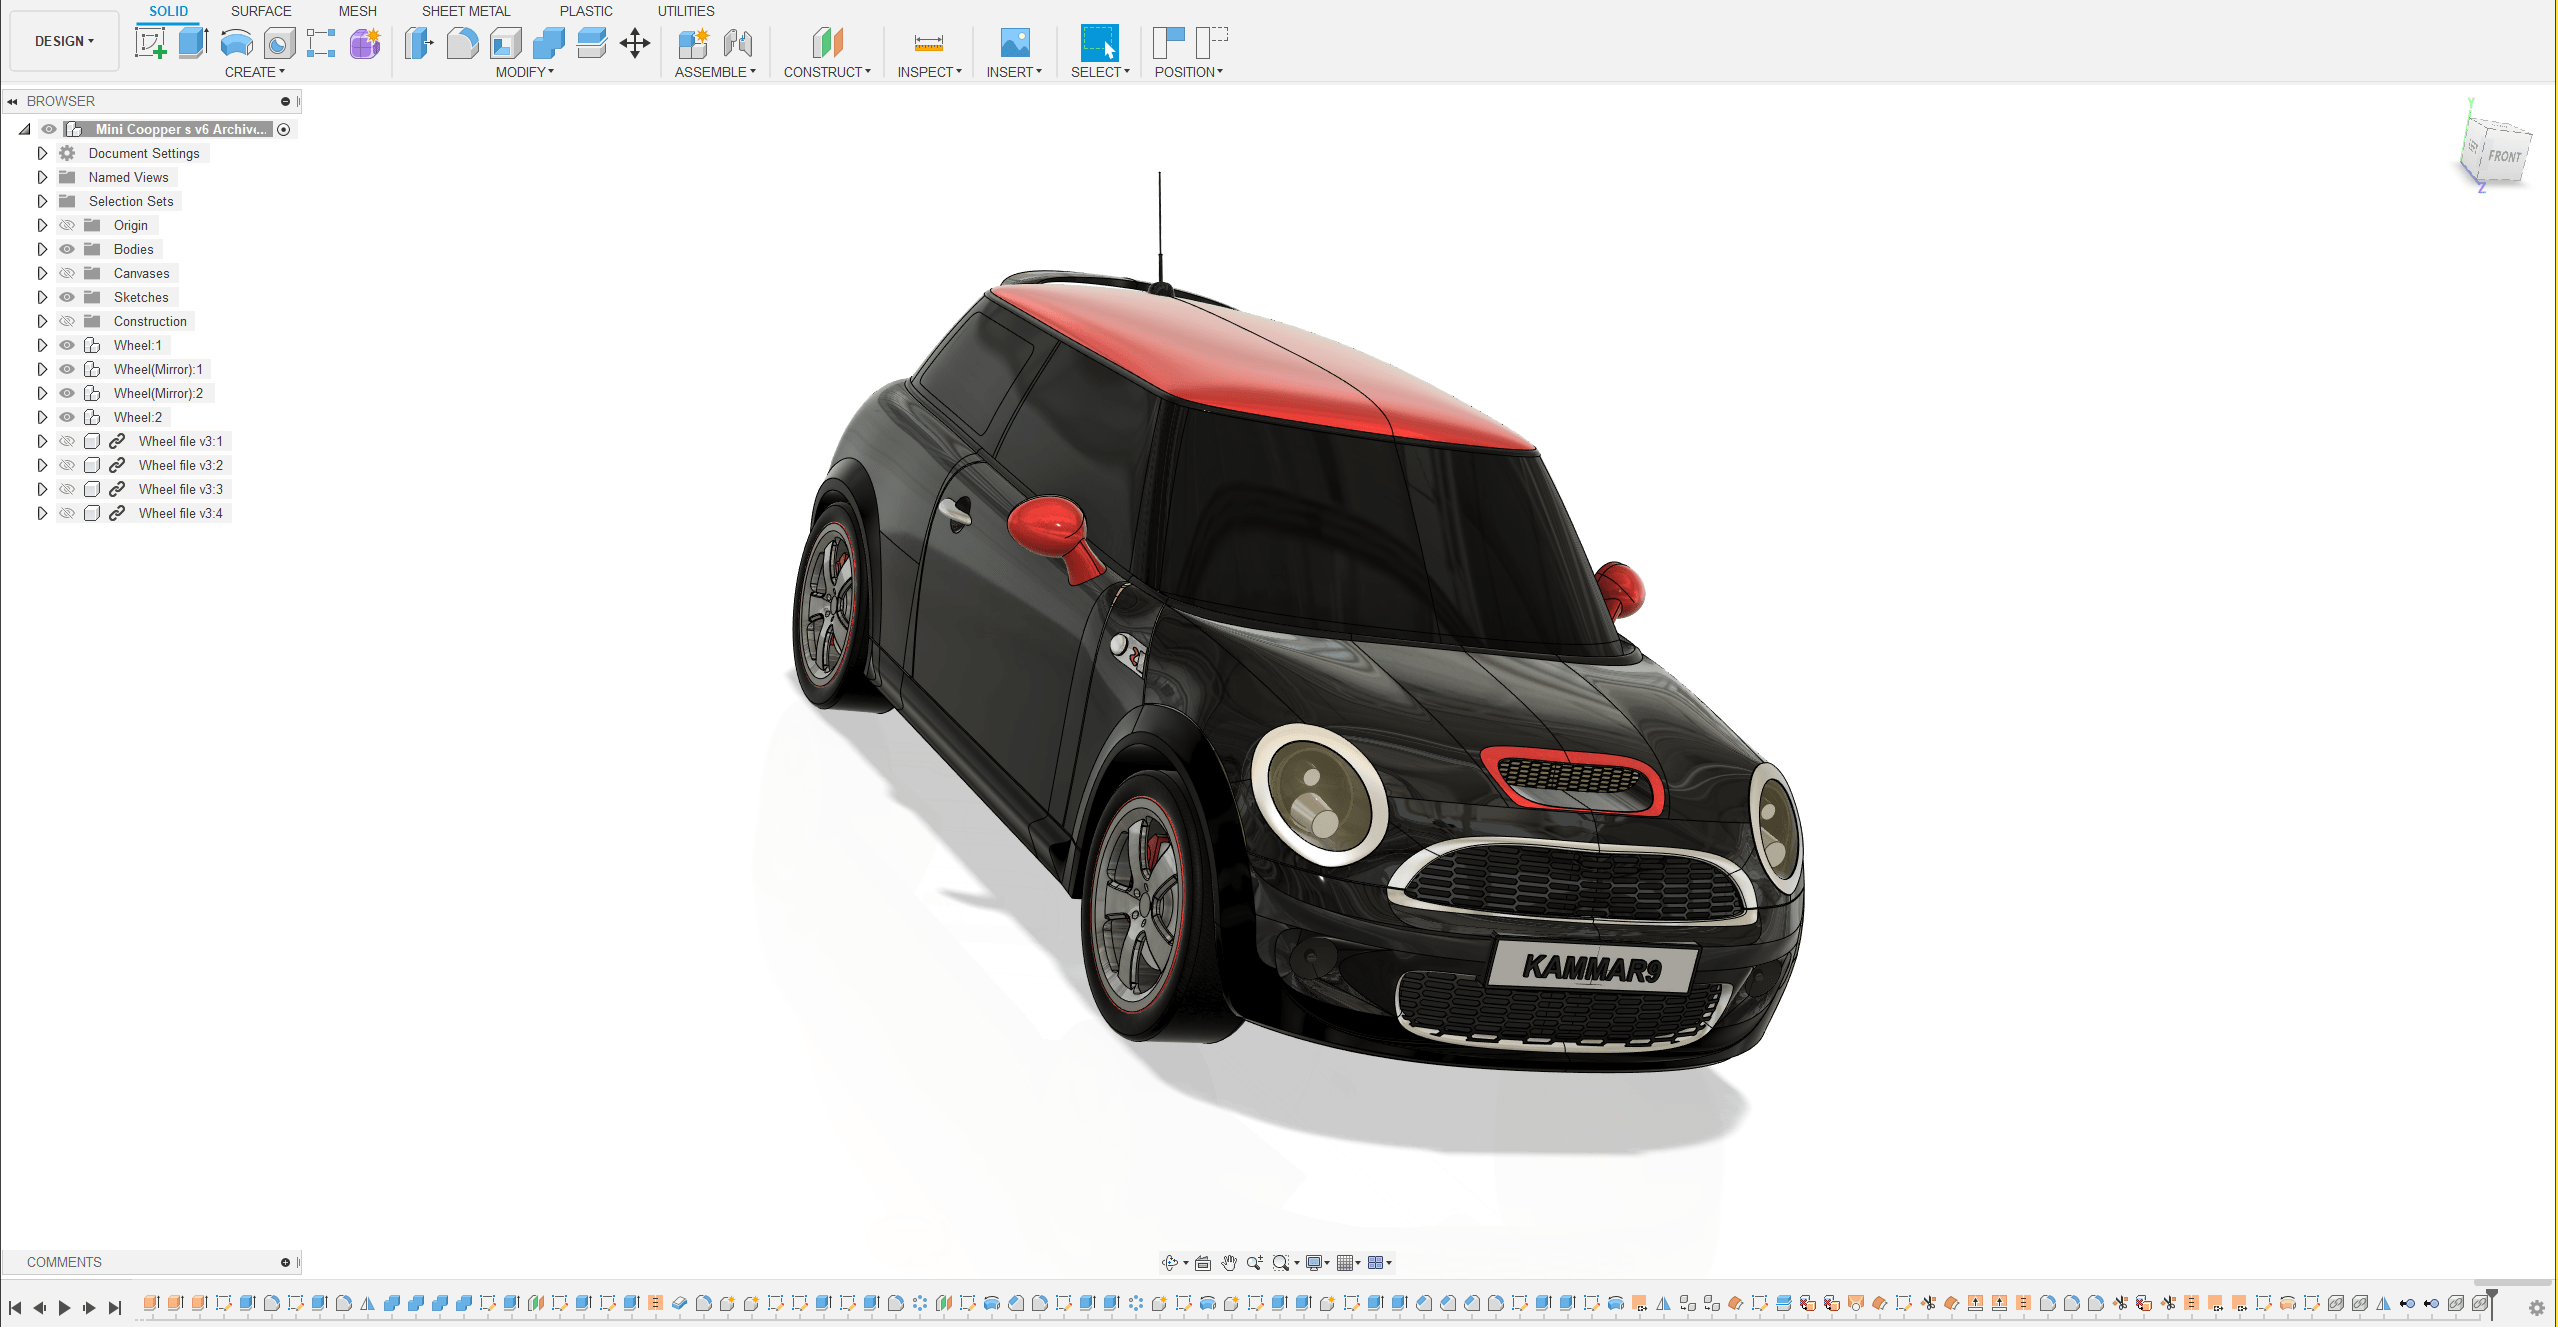2558x1327 pixels.
Task: Select the Shell tool icon
Action: [505, 43]
